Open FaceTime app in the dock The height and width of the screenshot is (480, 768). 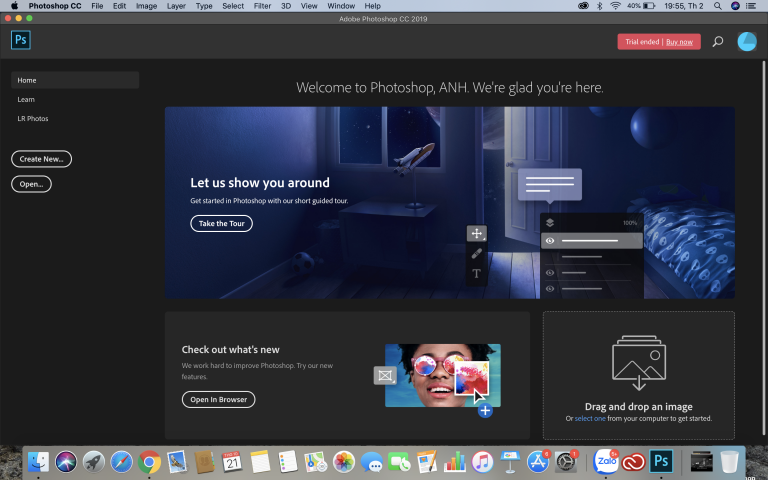(x=399, y=462)
